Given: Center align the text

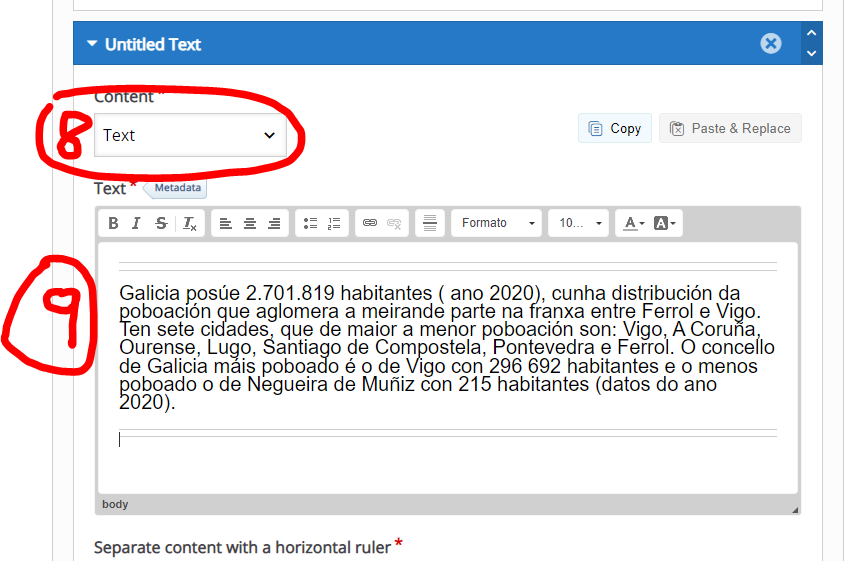Looking at the screenshot, I should pyautogui.click(x=250, y=223).
